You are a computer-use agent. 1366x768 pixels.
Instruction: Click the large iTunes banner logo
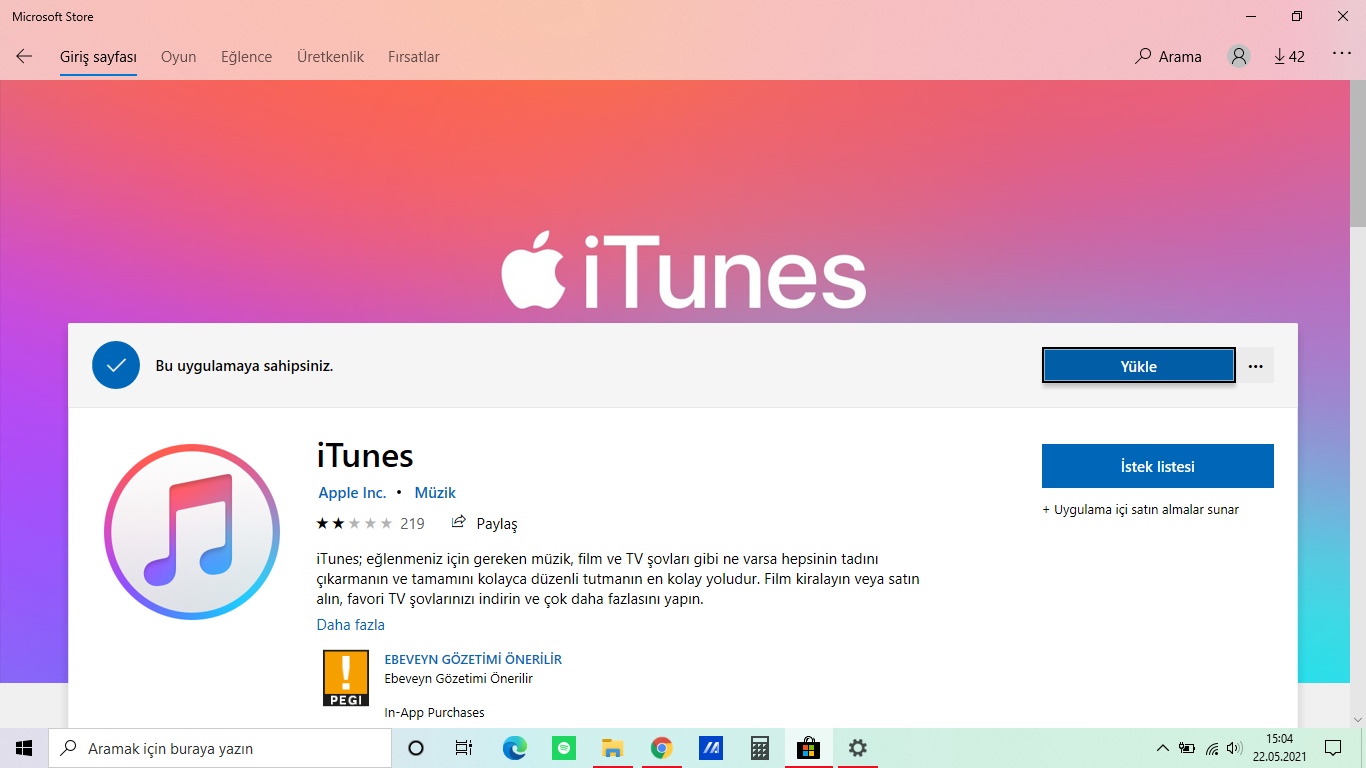(x=683, y=270)
